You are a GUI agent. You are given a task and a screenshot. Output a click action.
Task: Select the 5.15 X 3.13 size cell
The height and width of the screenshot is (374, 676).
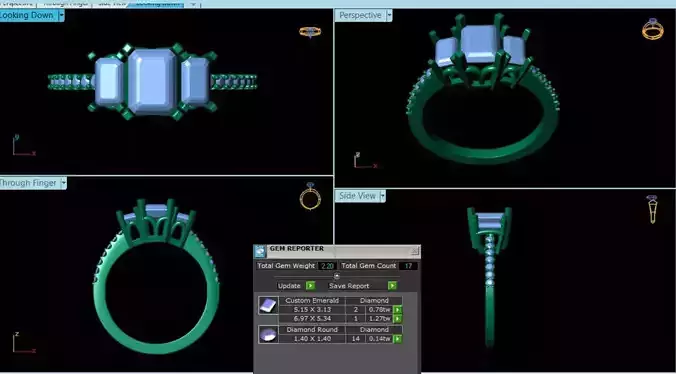[x=312, y=310]
